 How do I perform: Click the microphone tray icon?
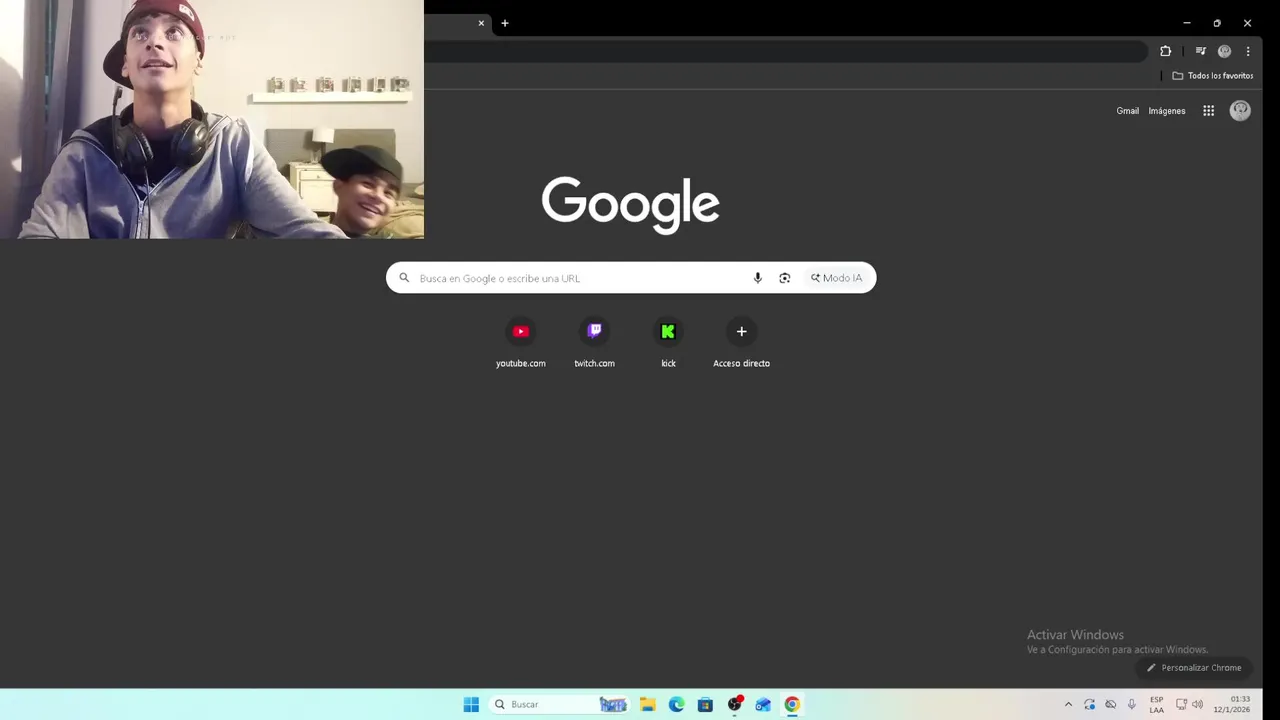pyautogui.click(x=1131, y=704)
